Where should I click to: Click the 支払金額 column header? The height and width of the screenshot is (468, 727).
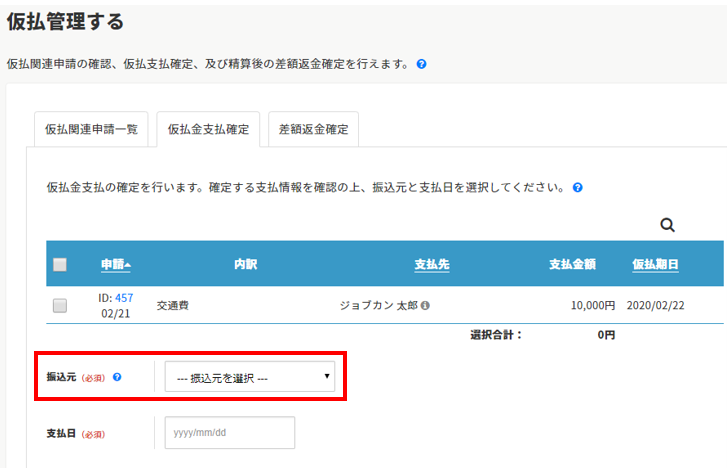(x=572, y=264)
